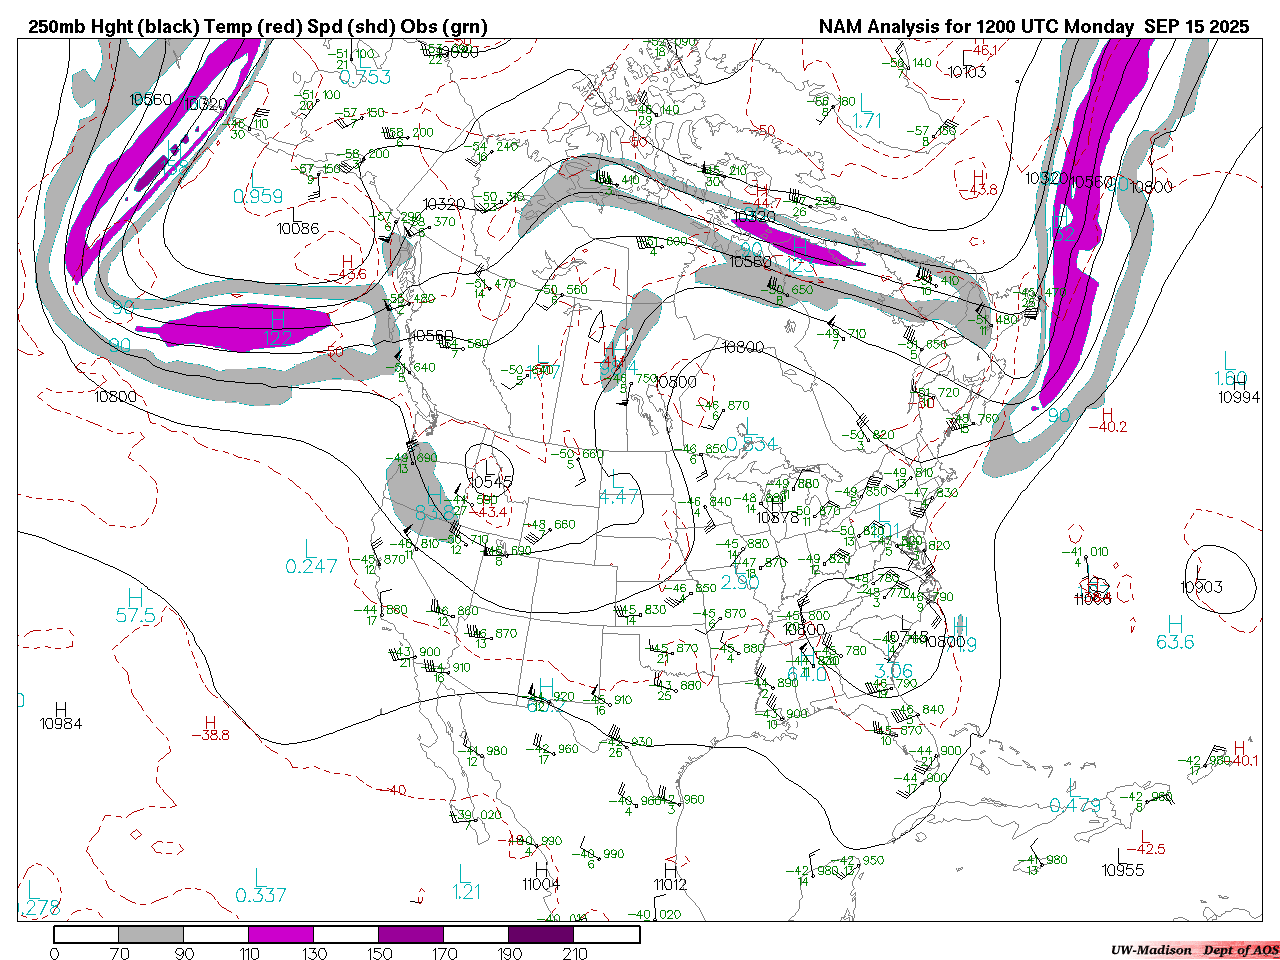This screenshot has height=960, width=1280.
Task: Click the dark purple 190–210 legend swatch
Action: [541, 934]
